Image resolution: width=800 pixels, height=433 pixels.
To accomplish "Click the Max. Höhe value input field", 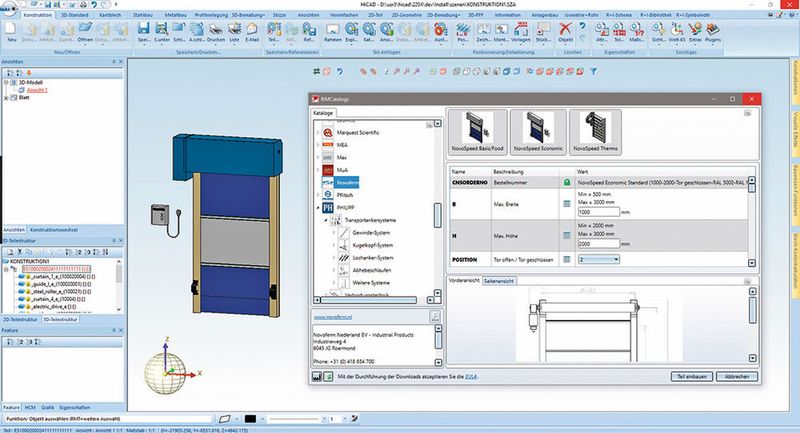I will (x=598, y=244).
